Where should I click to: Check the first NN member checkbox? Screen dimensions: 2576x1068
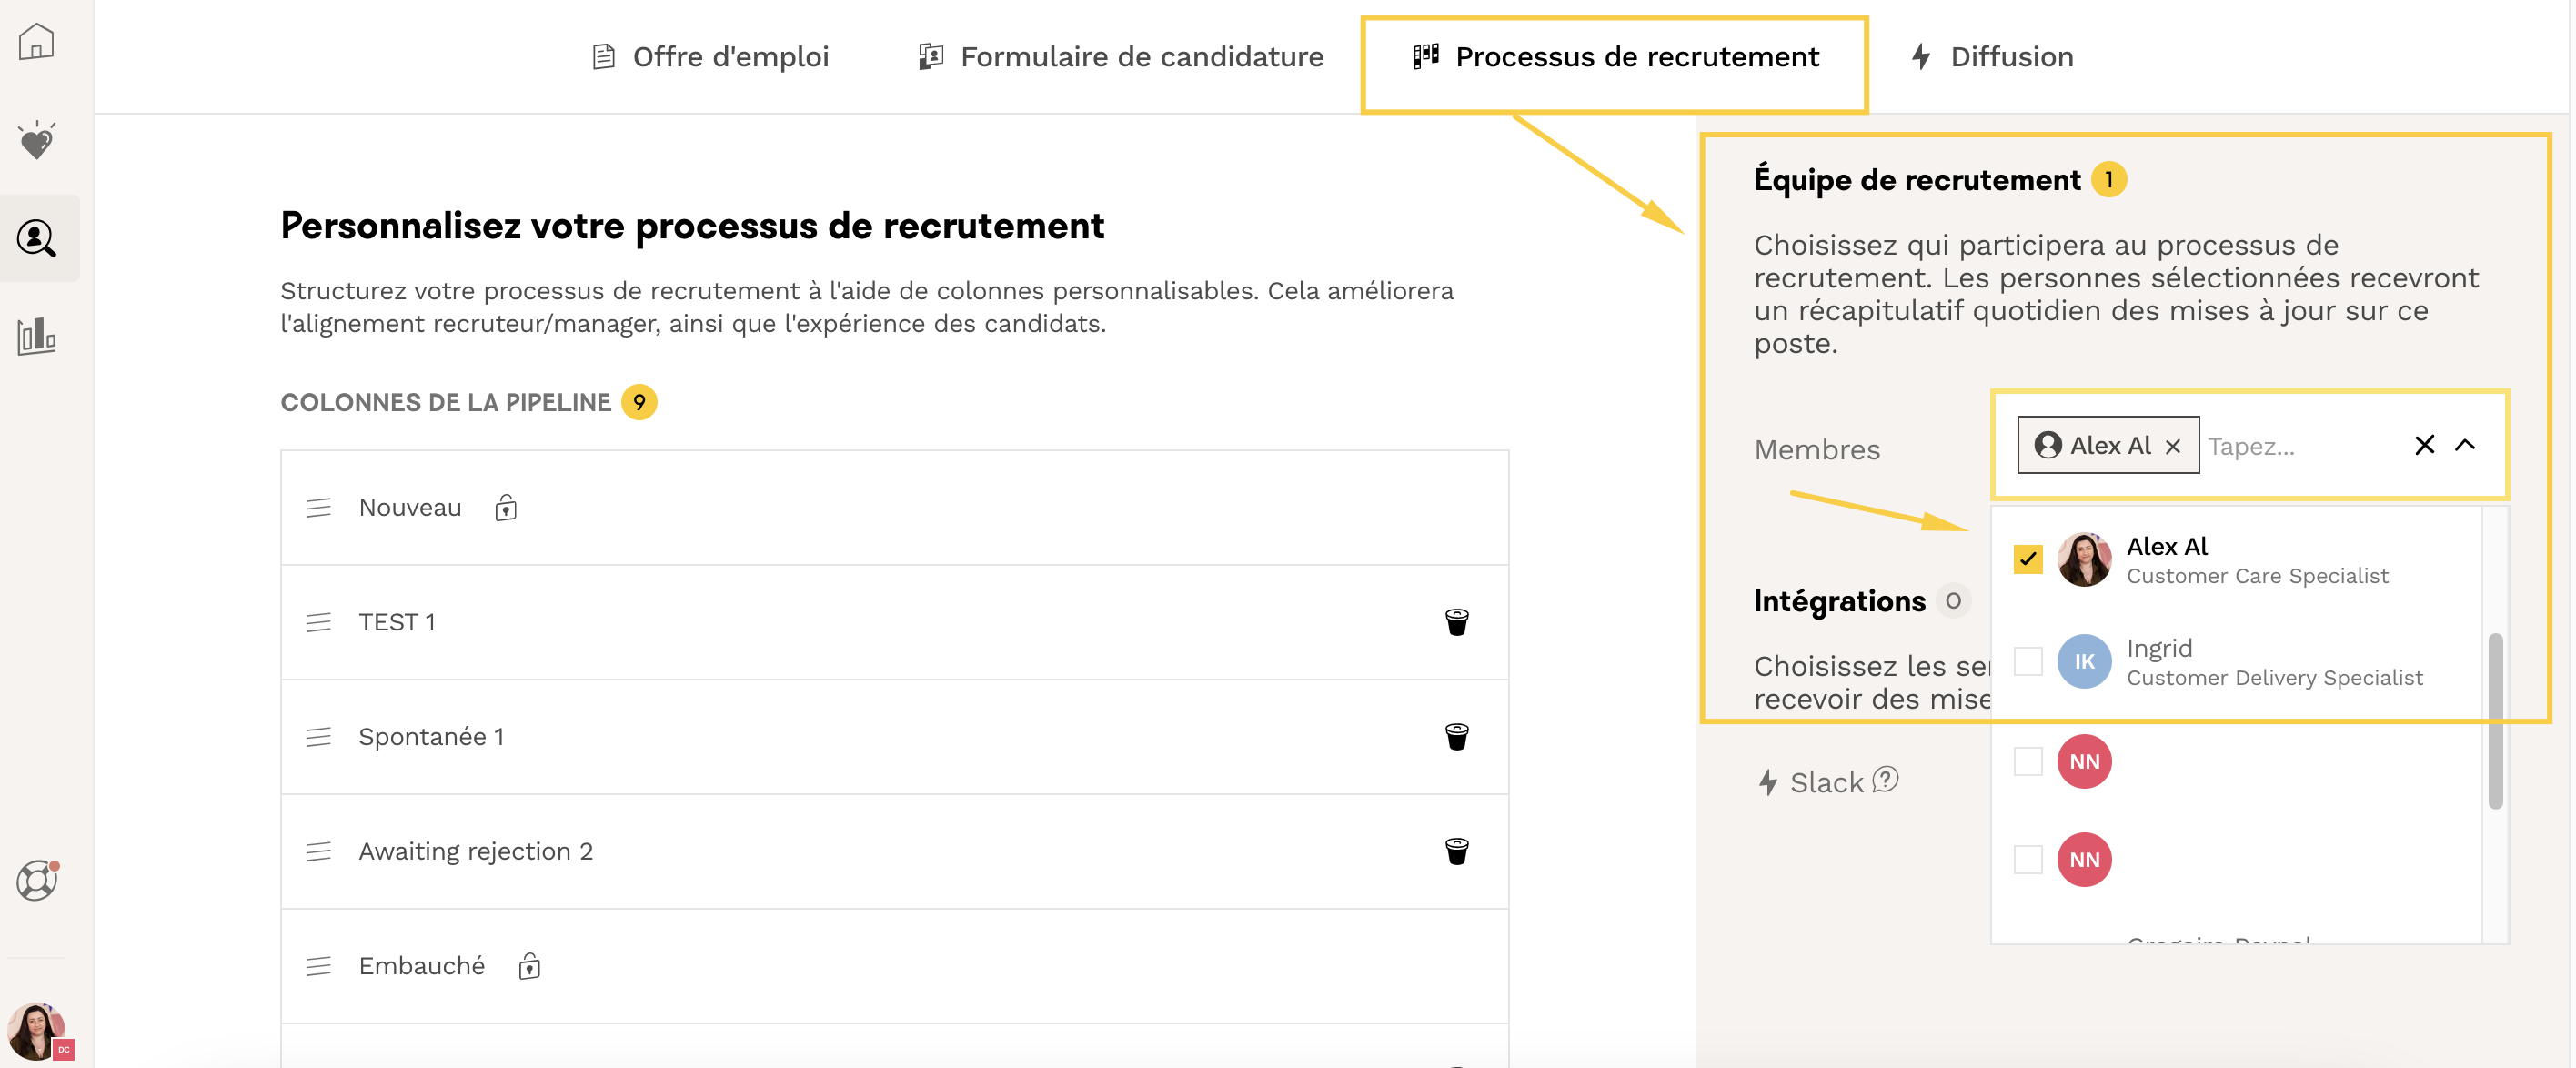coord(2027,761)
